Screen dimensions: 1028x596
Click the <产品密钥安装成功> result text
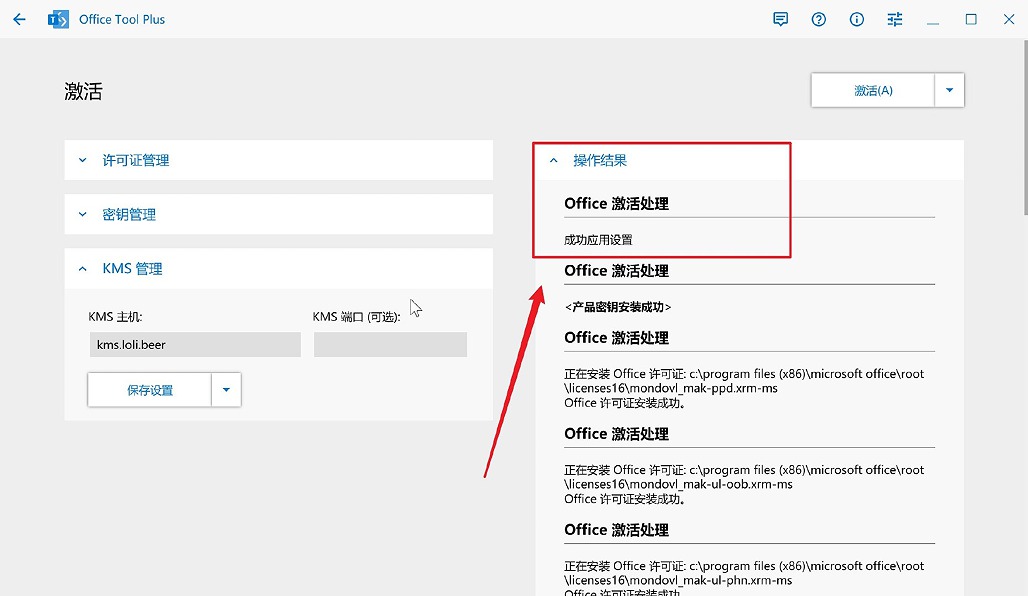pyautogui.click(x=618, y=307)
